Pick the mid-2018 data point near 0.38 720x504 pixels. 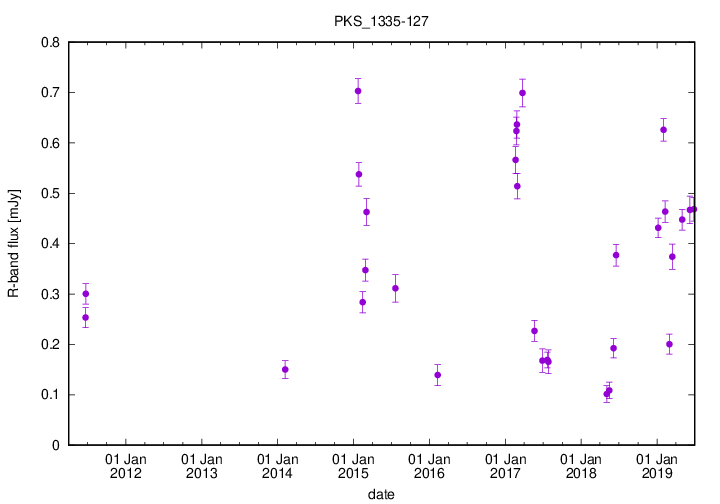pyautogui.click(x=616, y=255)
